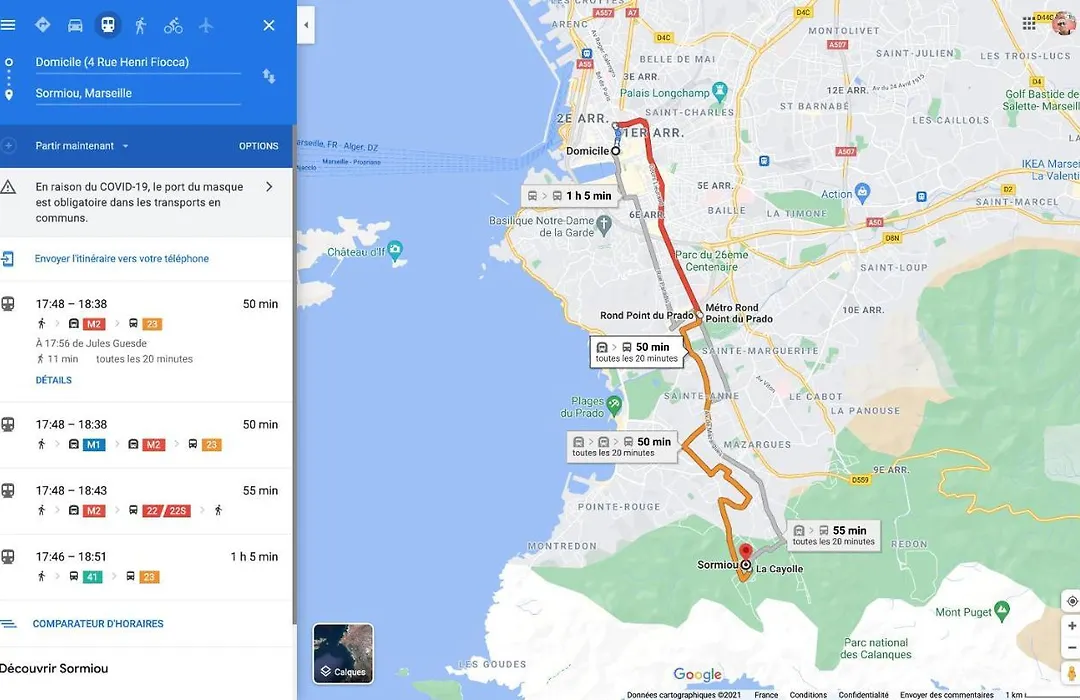Switch layers with Calques thumbnail

tap(343, 653)
